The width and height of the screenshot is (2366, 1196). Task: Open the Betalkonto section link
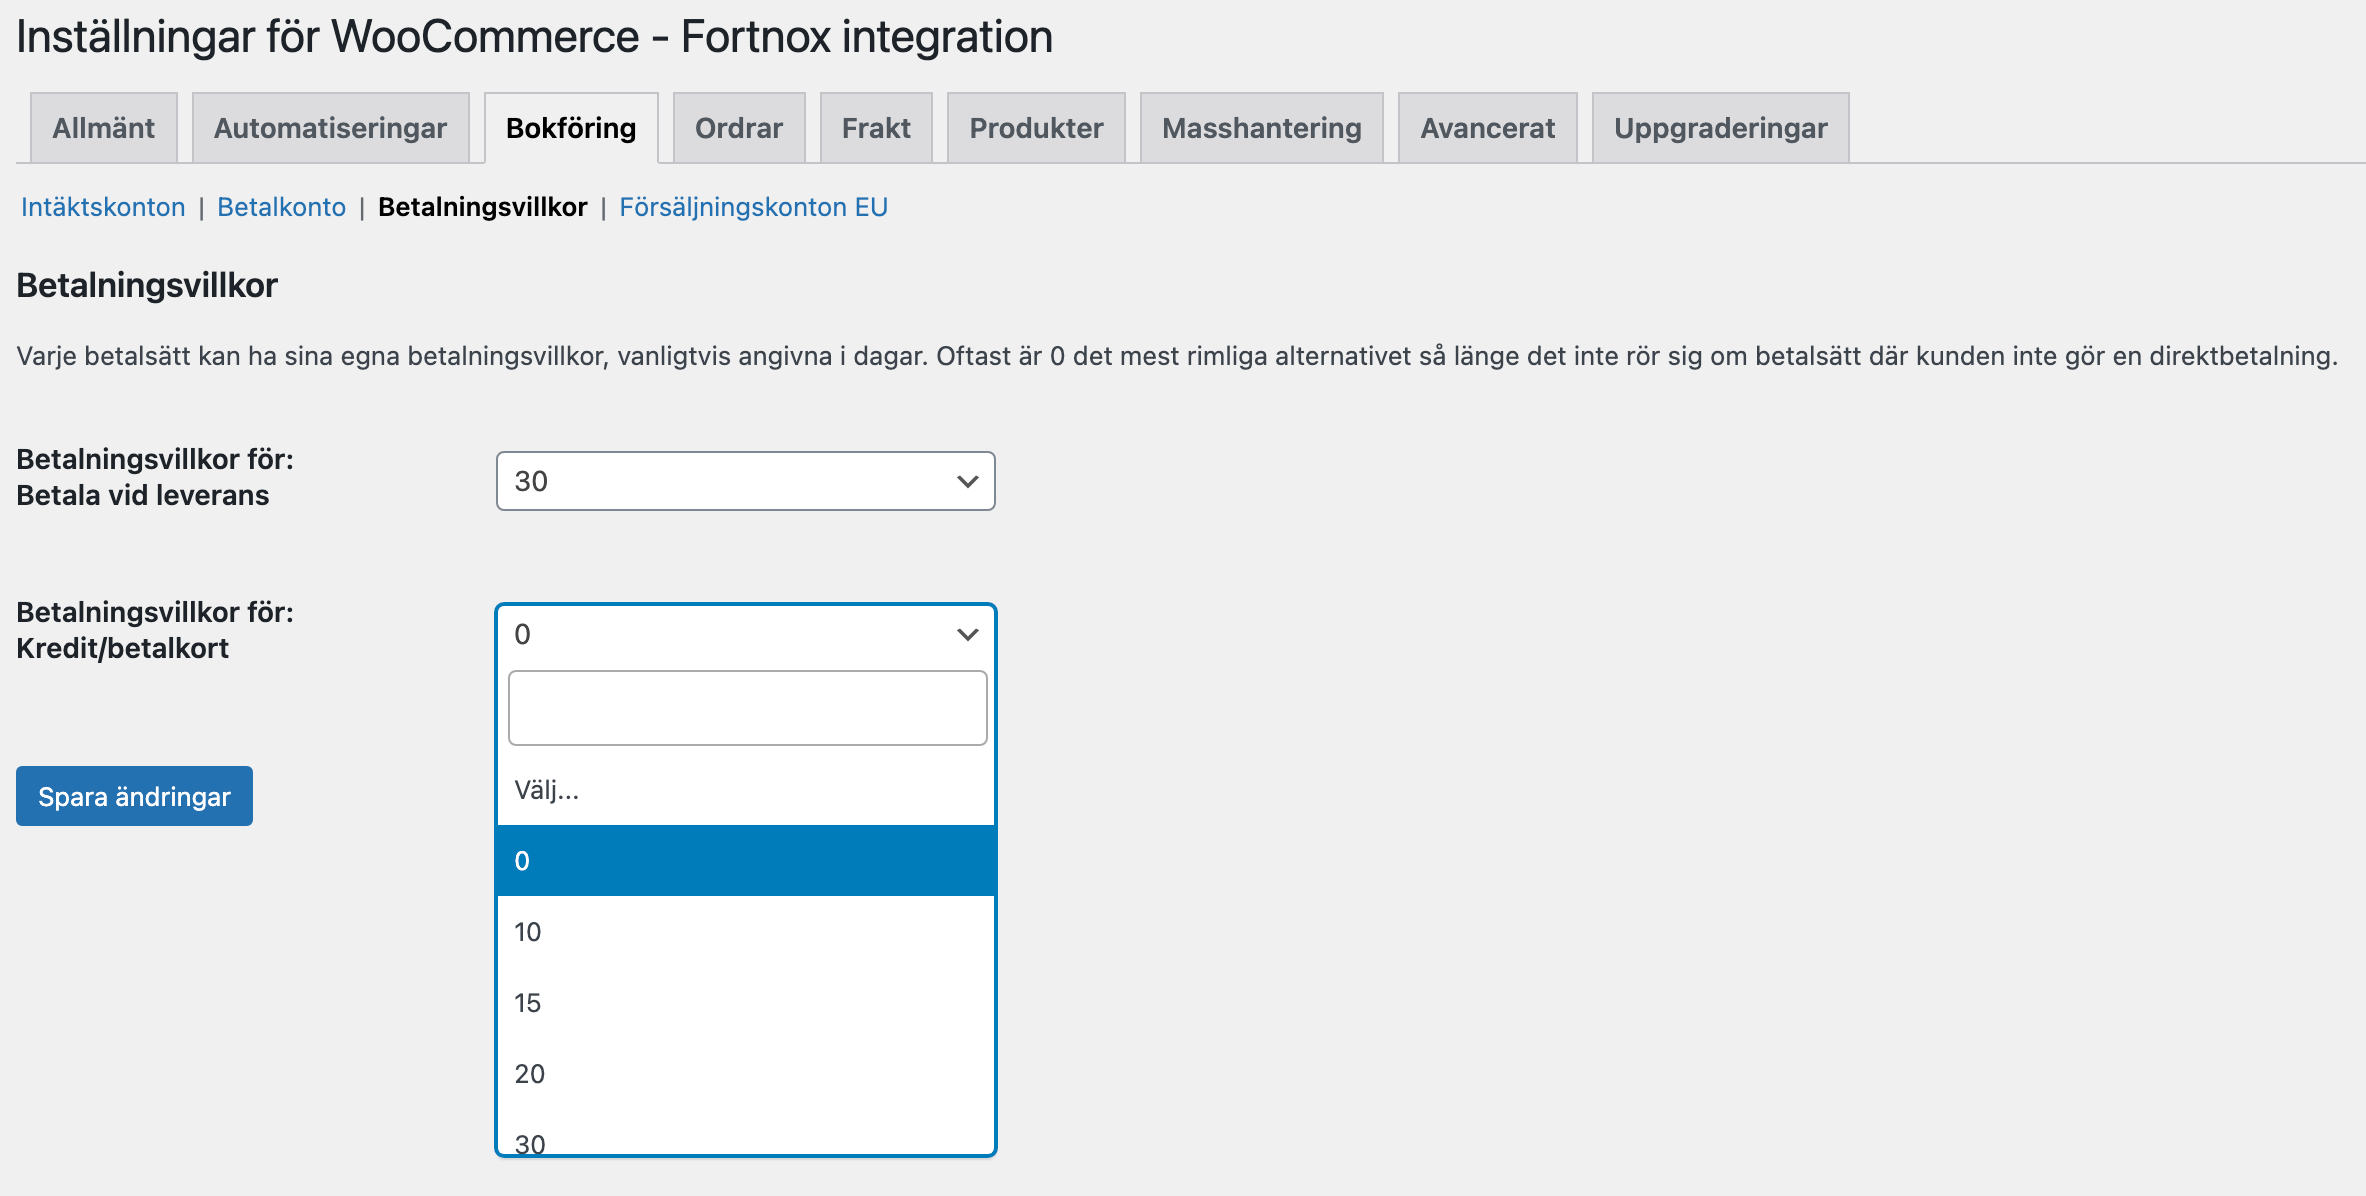pyautogui.click(x=283, y=207)
